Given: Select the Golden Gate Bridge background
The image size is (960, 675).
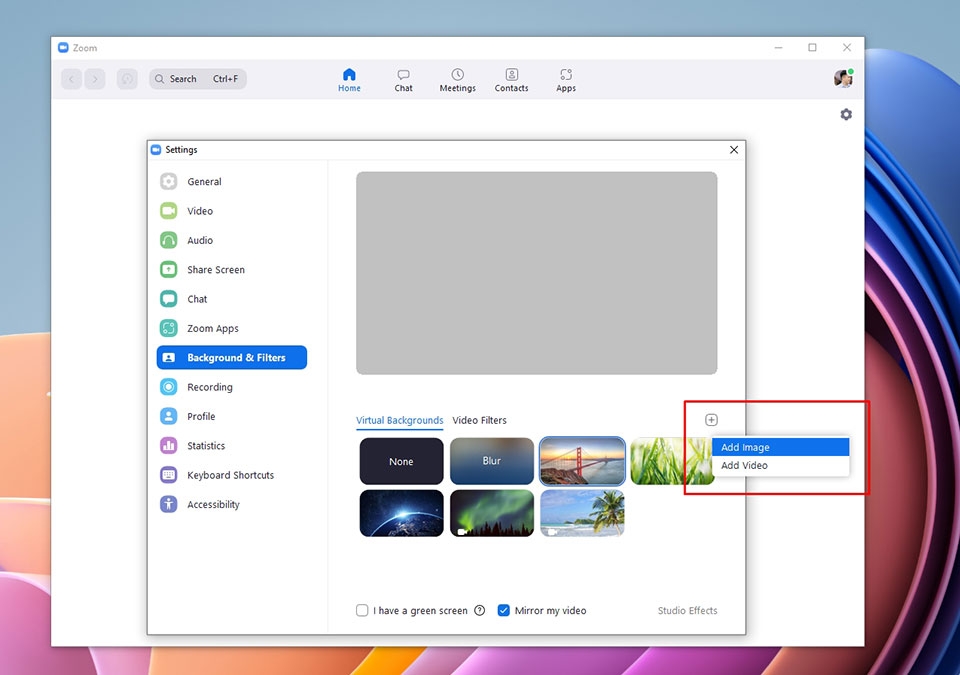Looking at the screenshot, I should 582,461.
